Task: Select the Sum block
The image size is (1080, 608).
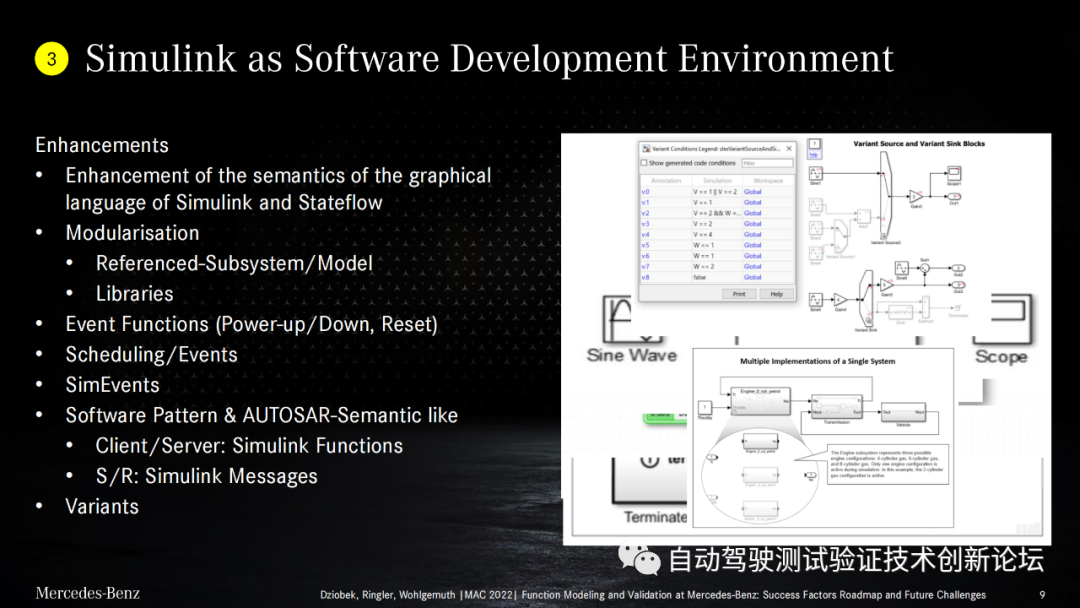Action: 925,268
